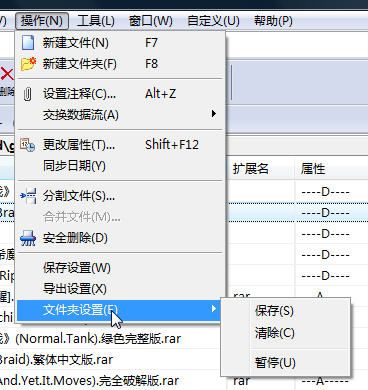Open the 自定义(U) menu
Viewport: 368px width, 390px height.
coord(213,21)
